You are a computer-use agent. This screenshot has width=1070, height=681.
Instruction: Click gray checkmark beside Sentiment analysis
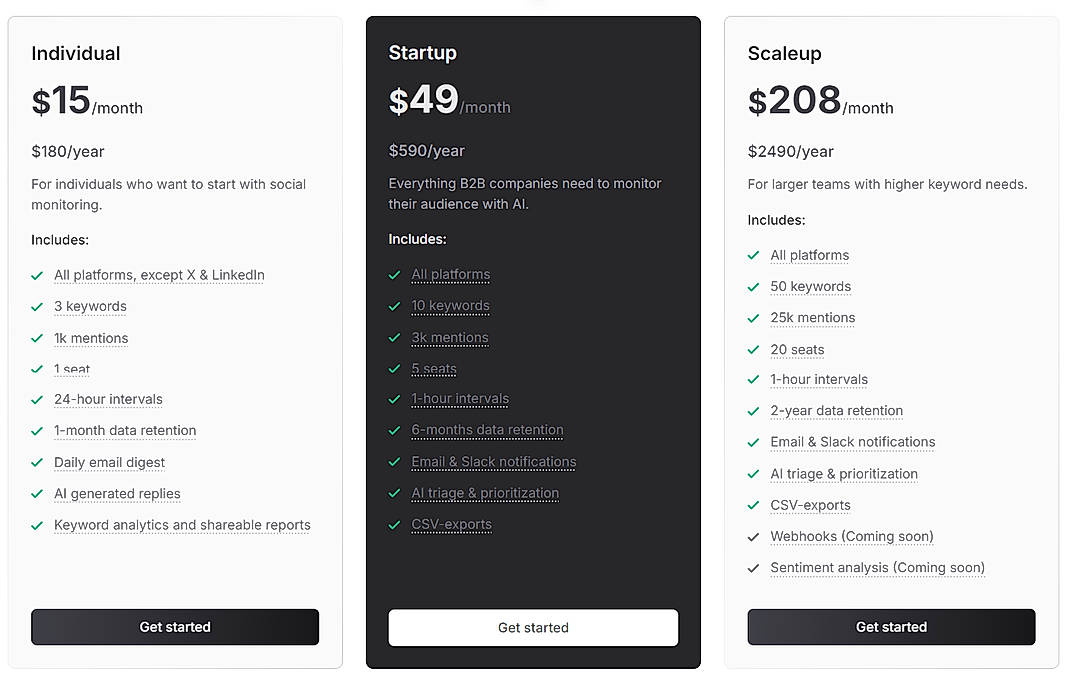pos(754,568)
